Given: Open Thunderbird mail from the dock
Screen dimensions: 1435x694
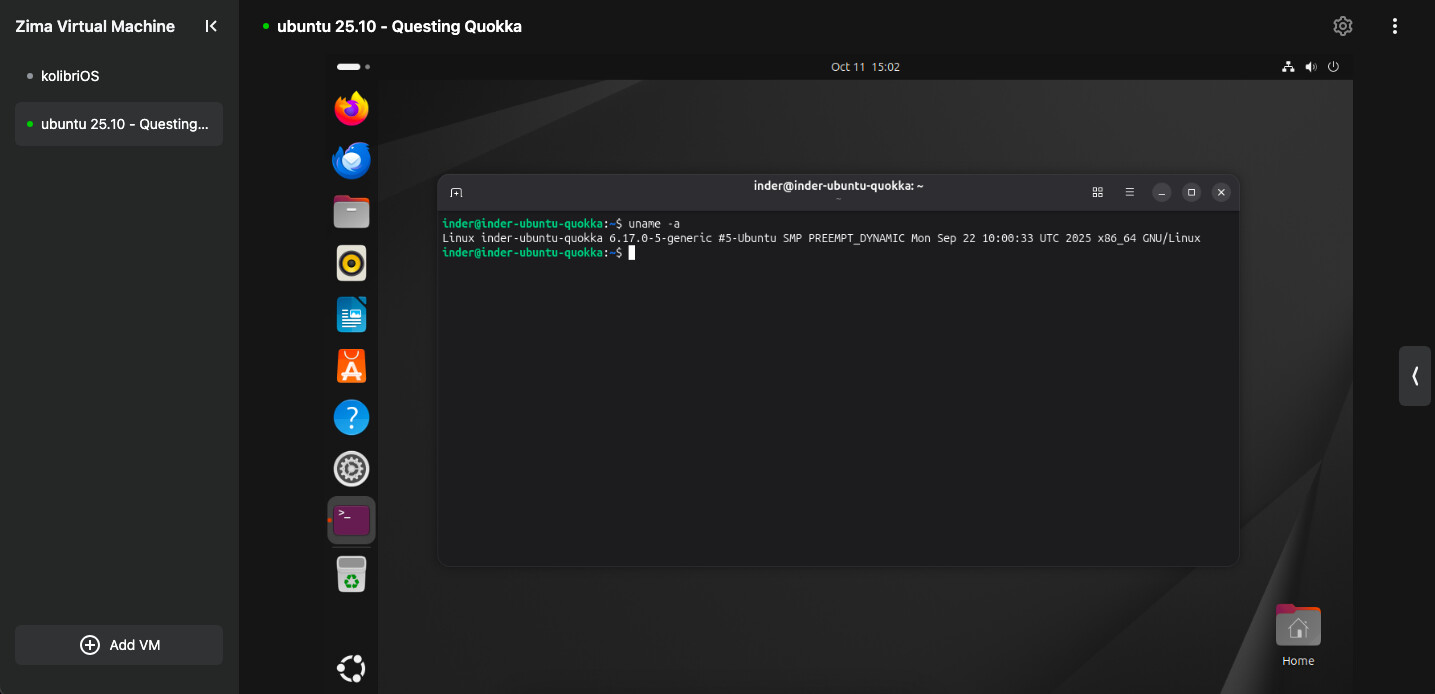Looking at the screenshot, I should tap(351, 160).
